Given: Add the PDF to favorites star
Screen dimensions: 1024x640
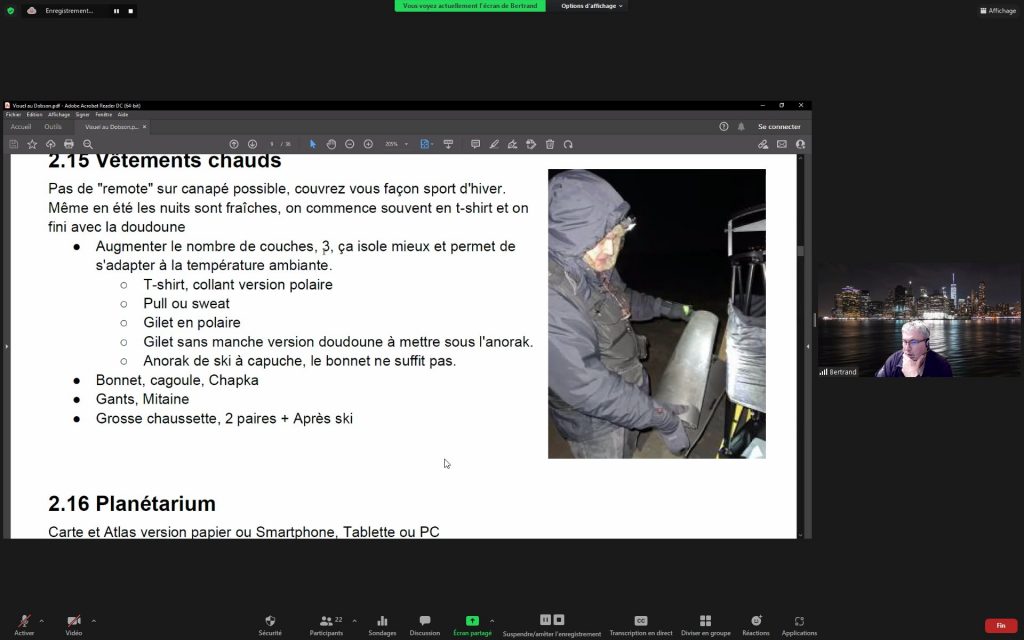Looking at the screenshot, I should pyautogui.click(x=32, y=144).
